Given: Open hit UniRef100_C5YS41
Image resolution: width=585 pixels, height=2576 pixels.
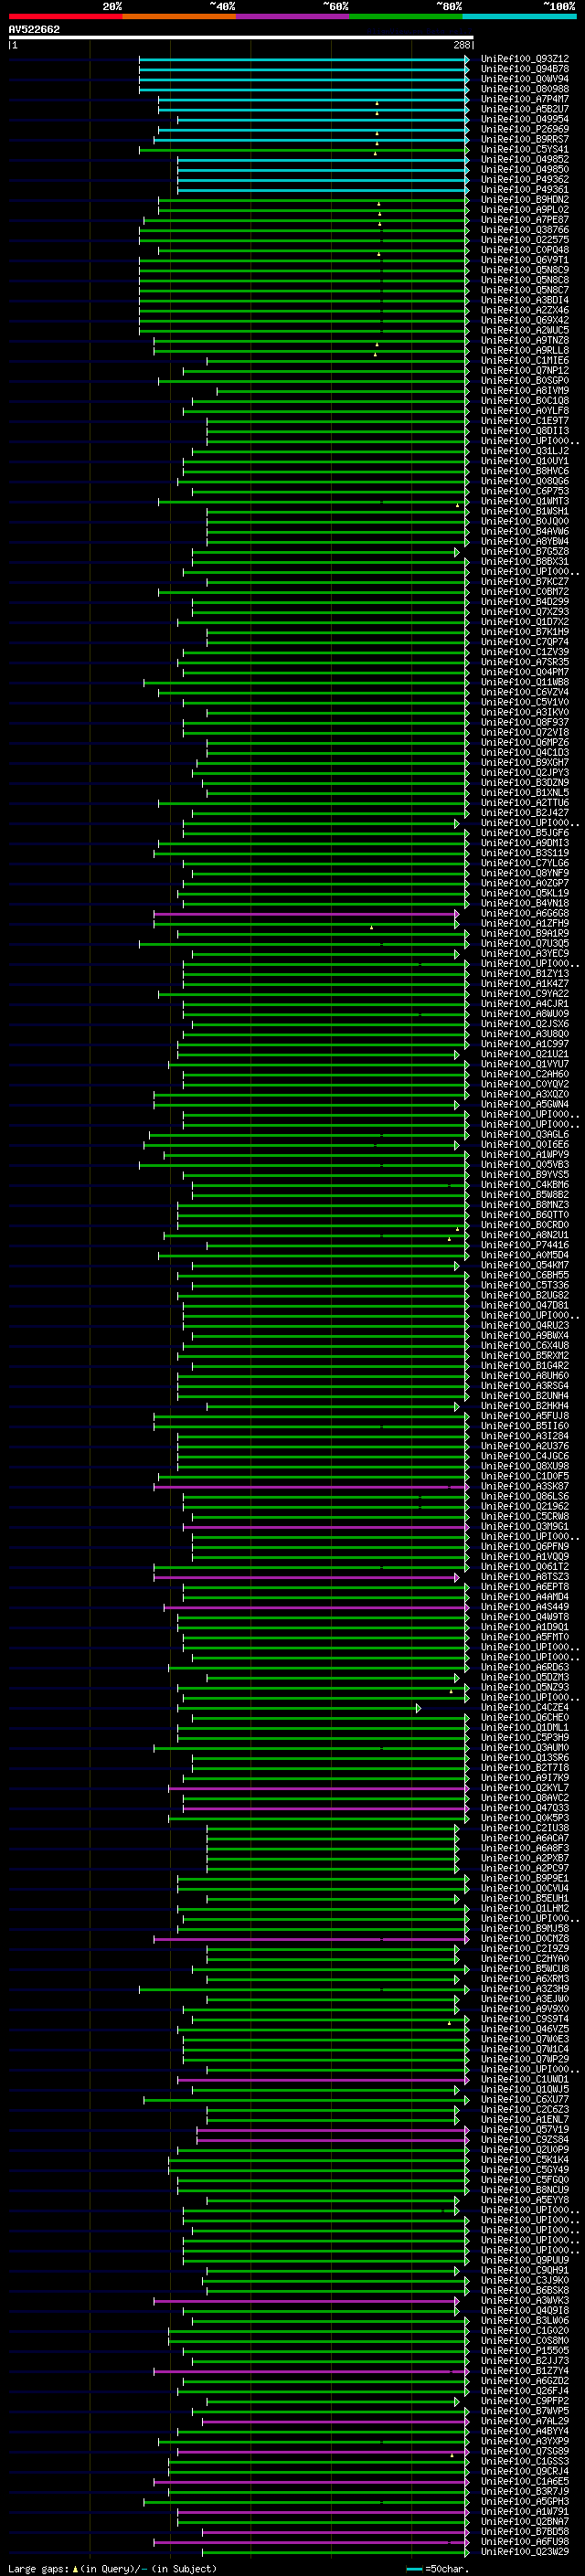Looking at the screenshot, I should pos(524,149).
